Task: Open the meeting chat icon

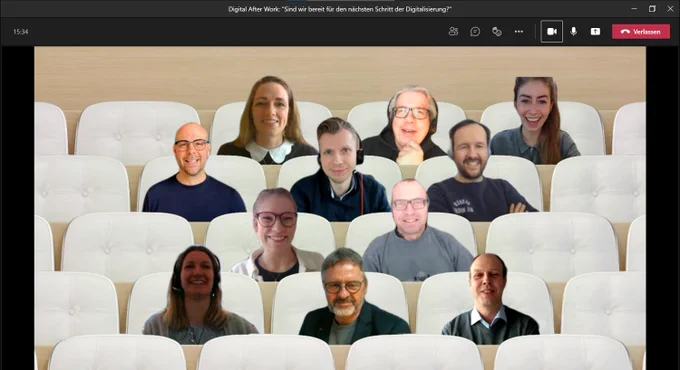Action: [475, 31]
